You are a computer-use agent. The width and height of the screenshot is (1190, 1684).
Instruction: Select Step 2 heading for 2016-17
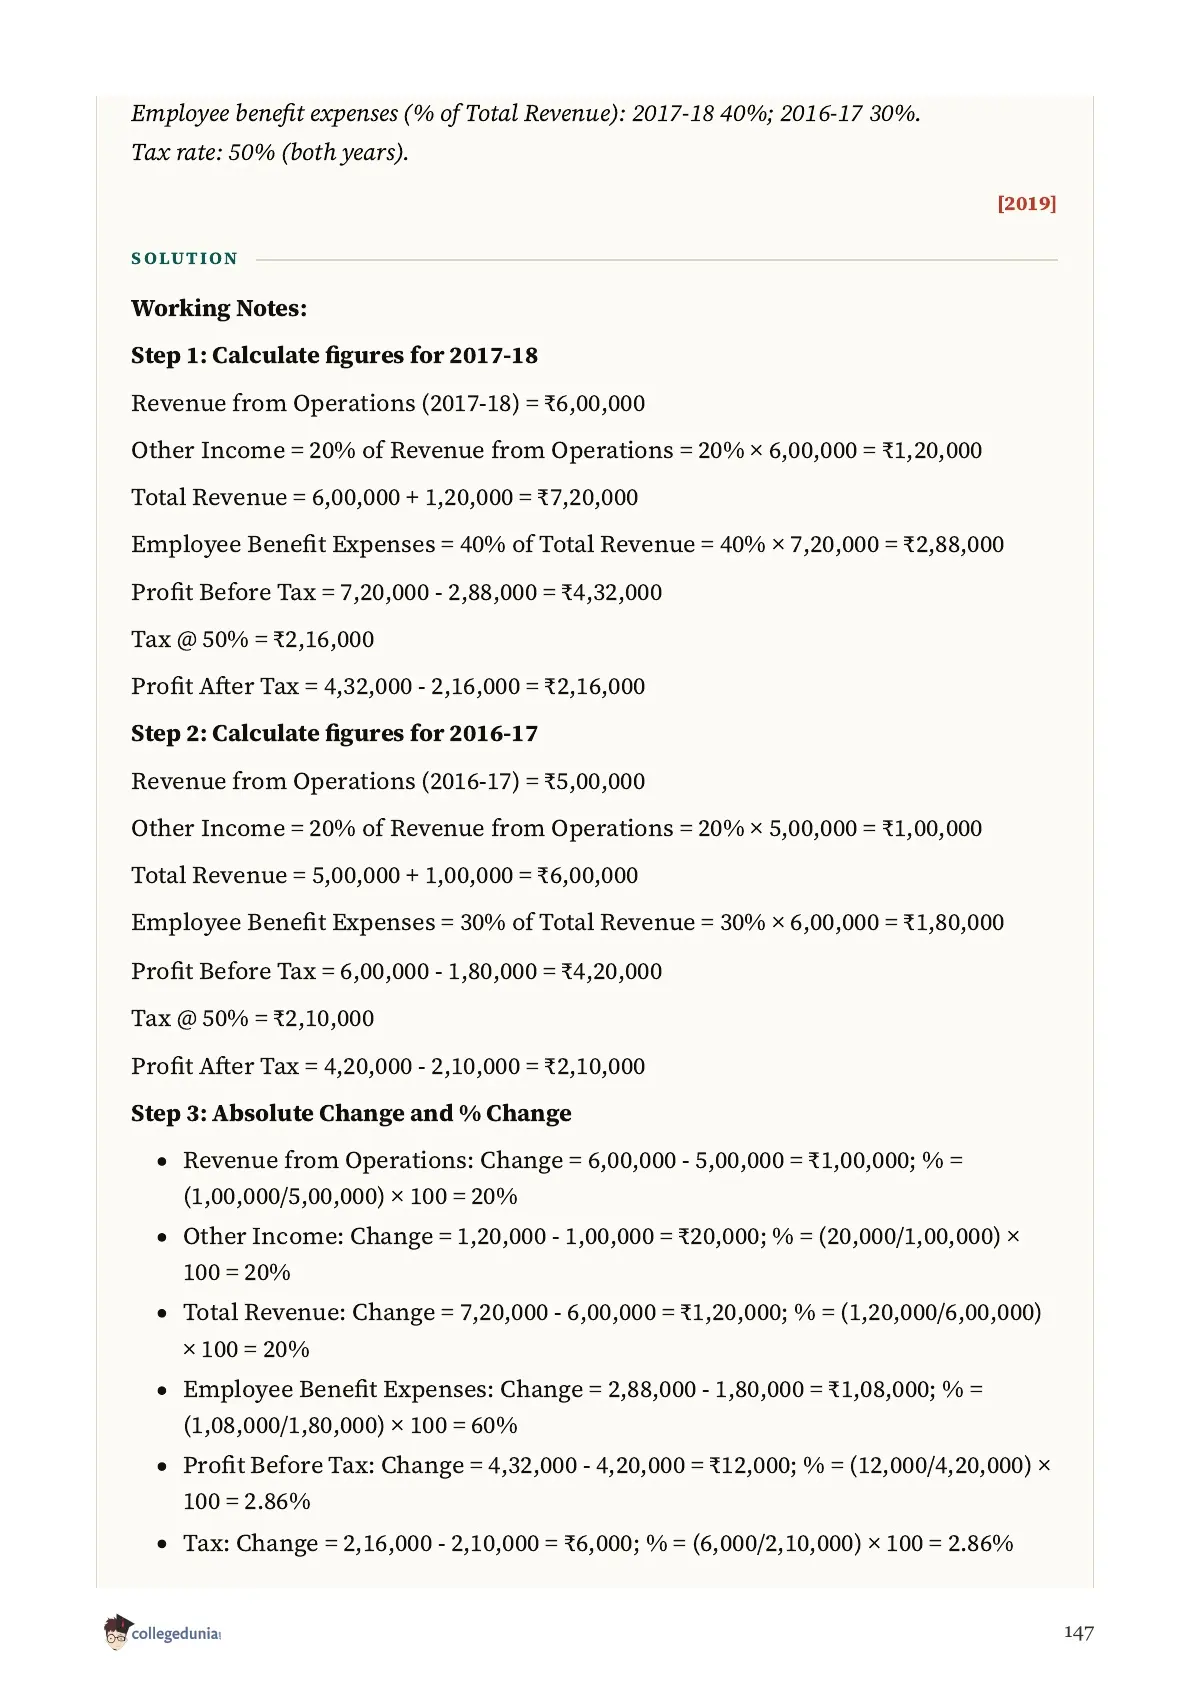(x=334, y=733)
